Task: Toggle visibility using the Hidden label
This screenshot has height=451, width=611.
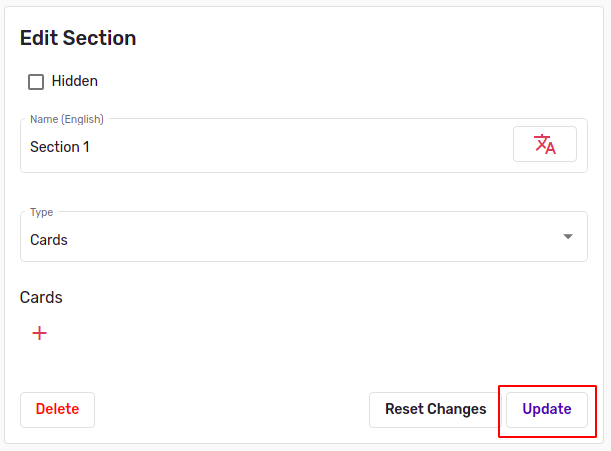Action: click(74, 81)
